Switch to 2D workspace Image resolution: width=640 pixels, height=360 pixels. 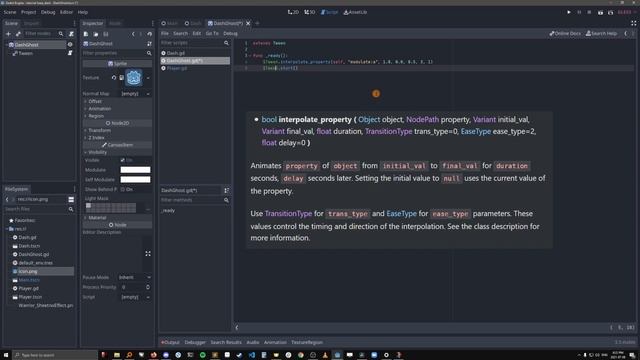pos(293,12)
